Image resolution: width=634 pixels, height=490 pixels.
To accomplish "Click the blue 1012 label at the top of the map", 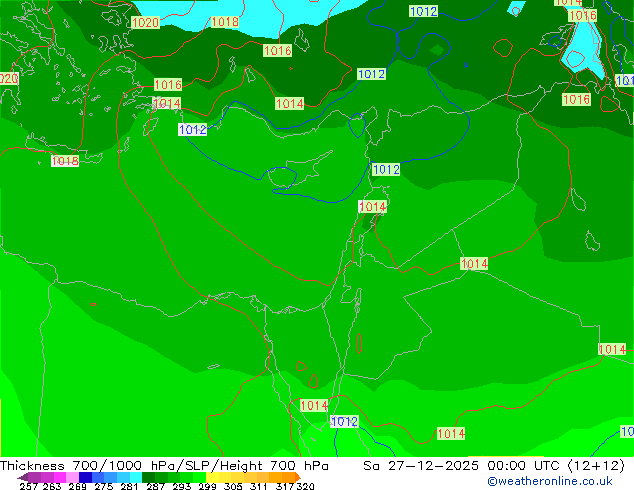I will [423, 11].
